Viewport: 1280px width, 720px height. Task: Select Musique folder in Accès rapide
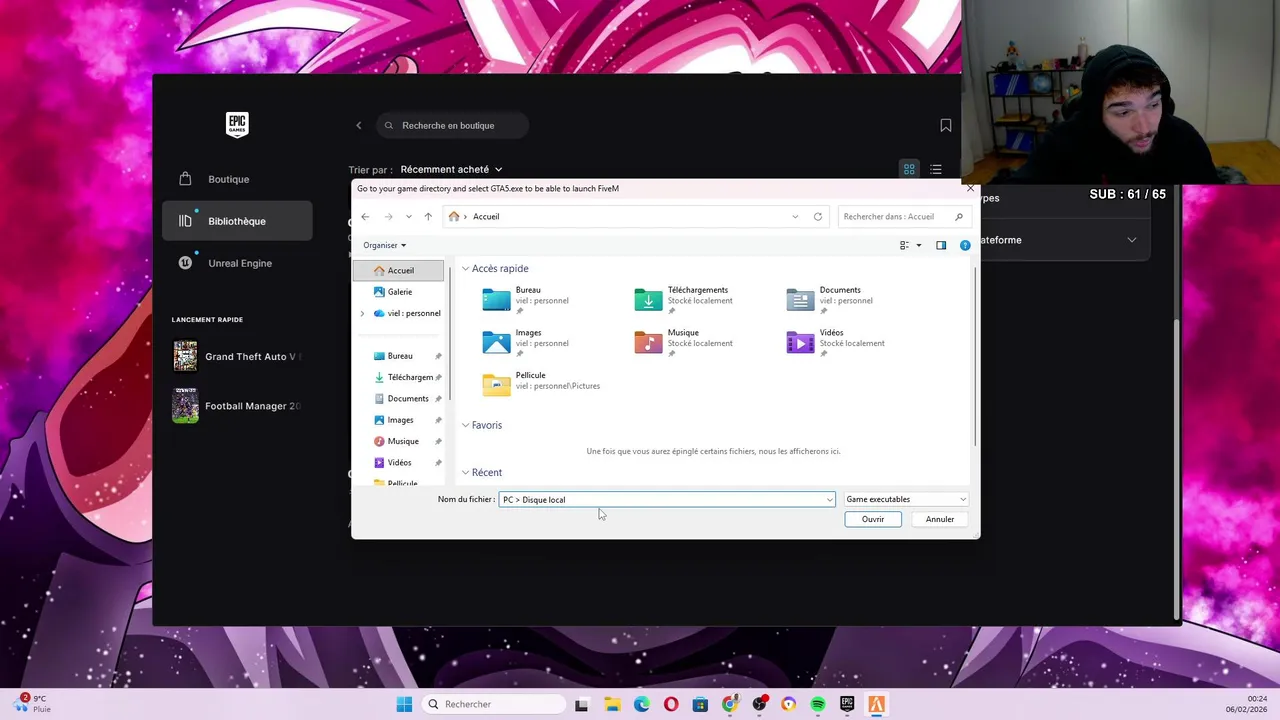[684, 342]
